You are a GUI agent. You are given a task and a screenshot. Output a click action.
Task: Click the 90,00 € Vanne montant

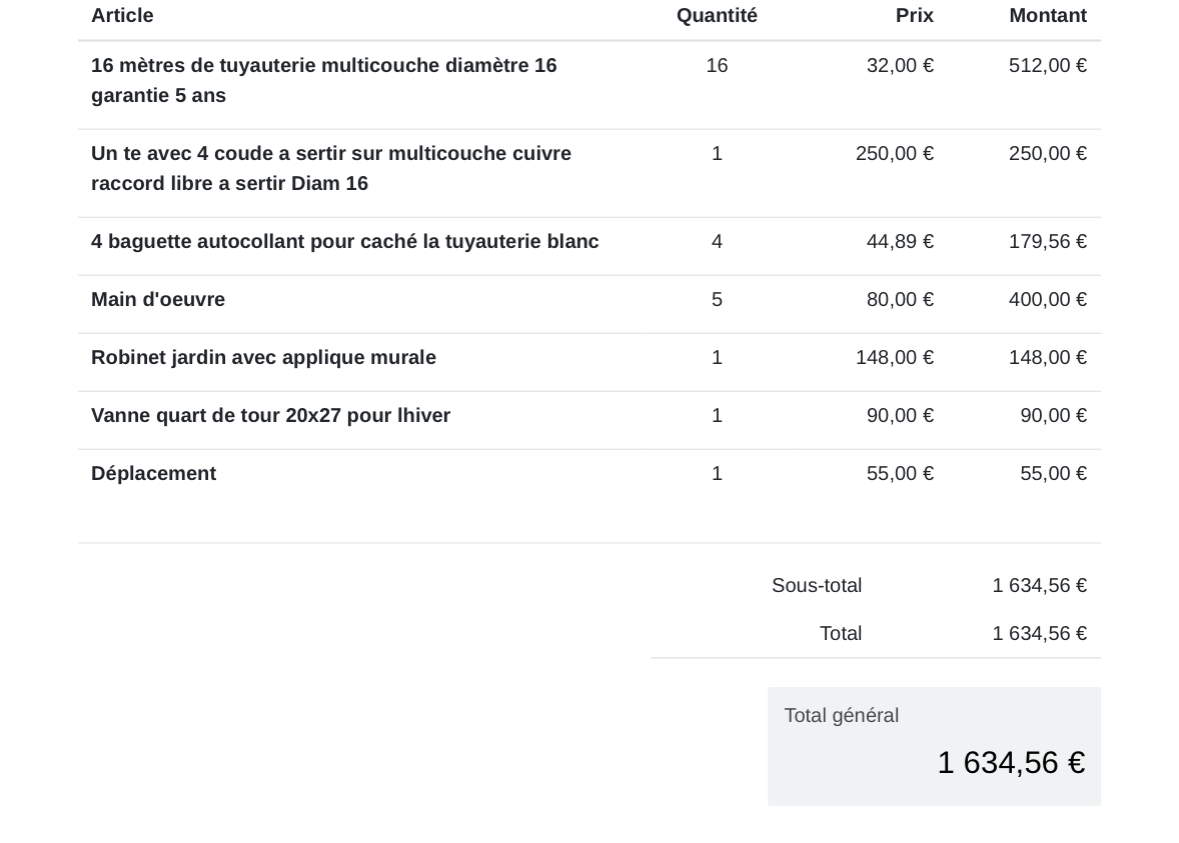coord(1053,415)
